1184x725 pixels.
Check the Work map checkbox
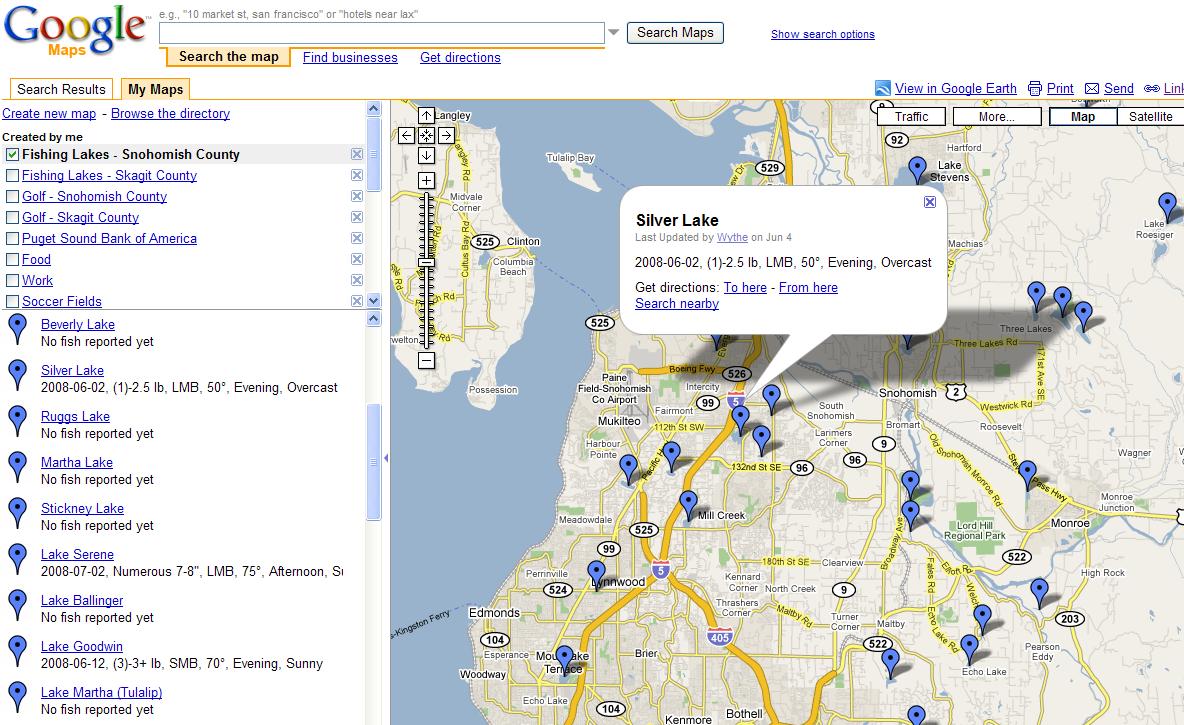[x=13, y=281]
